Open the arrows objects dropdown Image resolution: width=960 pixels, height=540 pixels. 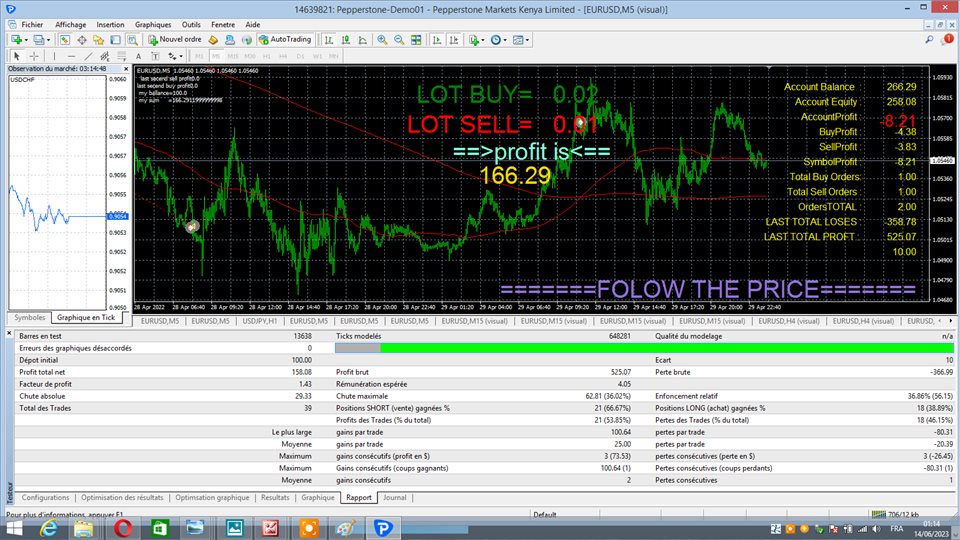click(175, 56)
